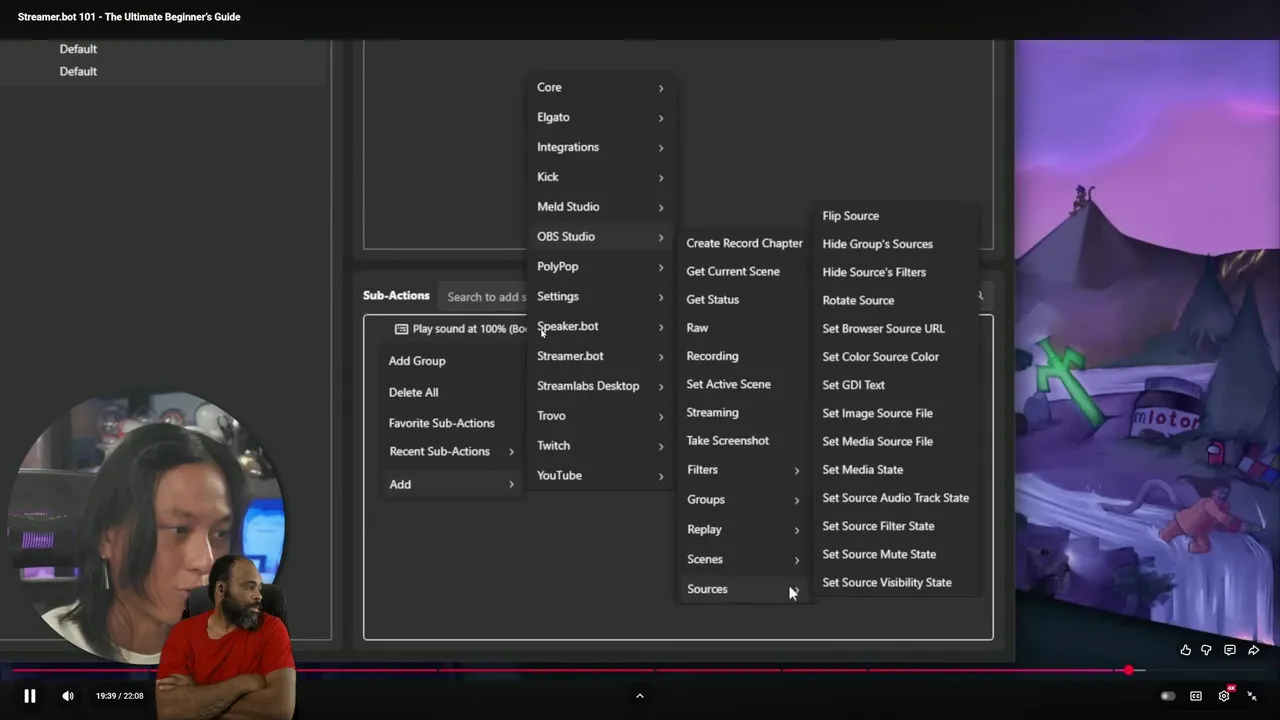Open the YouTube menu entry

pyautogui.click(x=600, y=476)
